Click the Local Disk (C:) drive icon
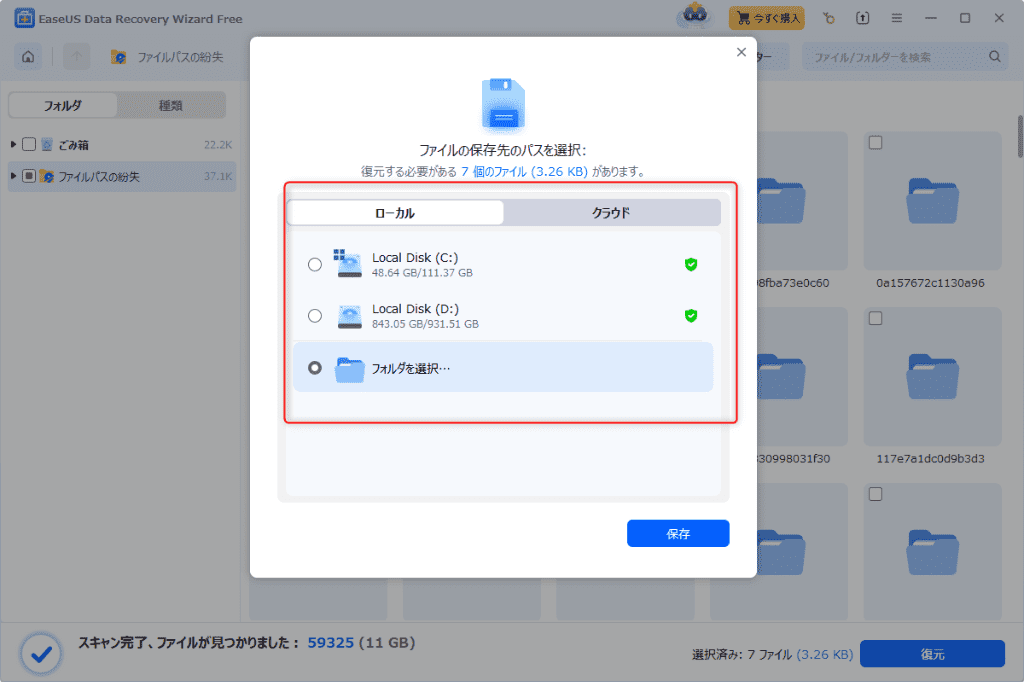 tap(348, 263)
